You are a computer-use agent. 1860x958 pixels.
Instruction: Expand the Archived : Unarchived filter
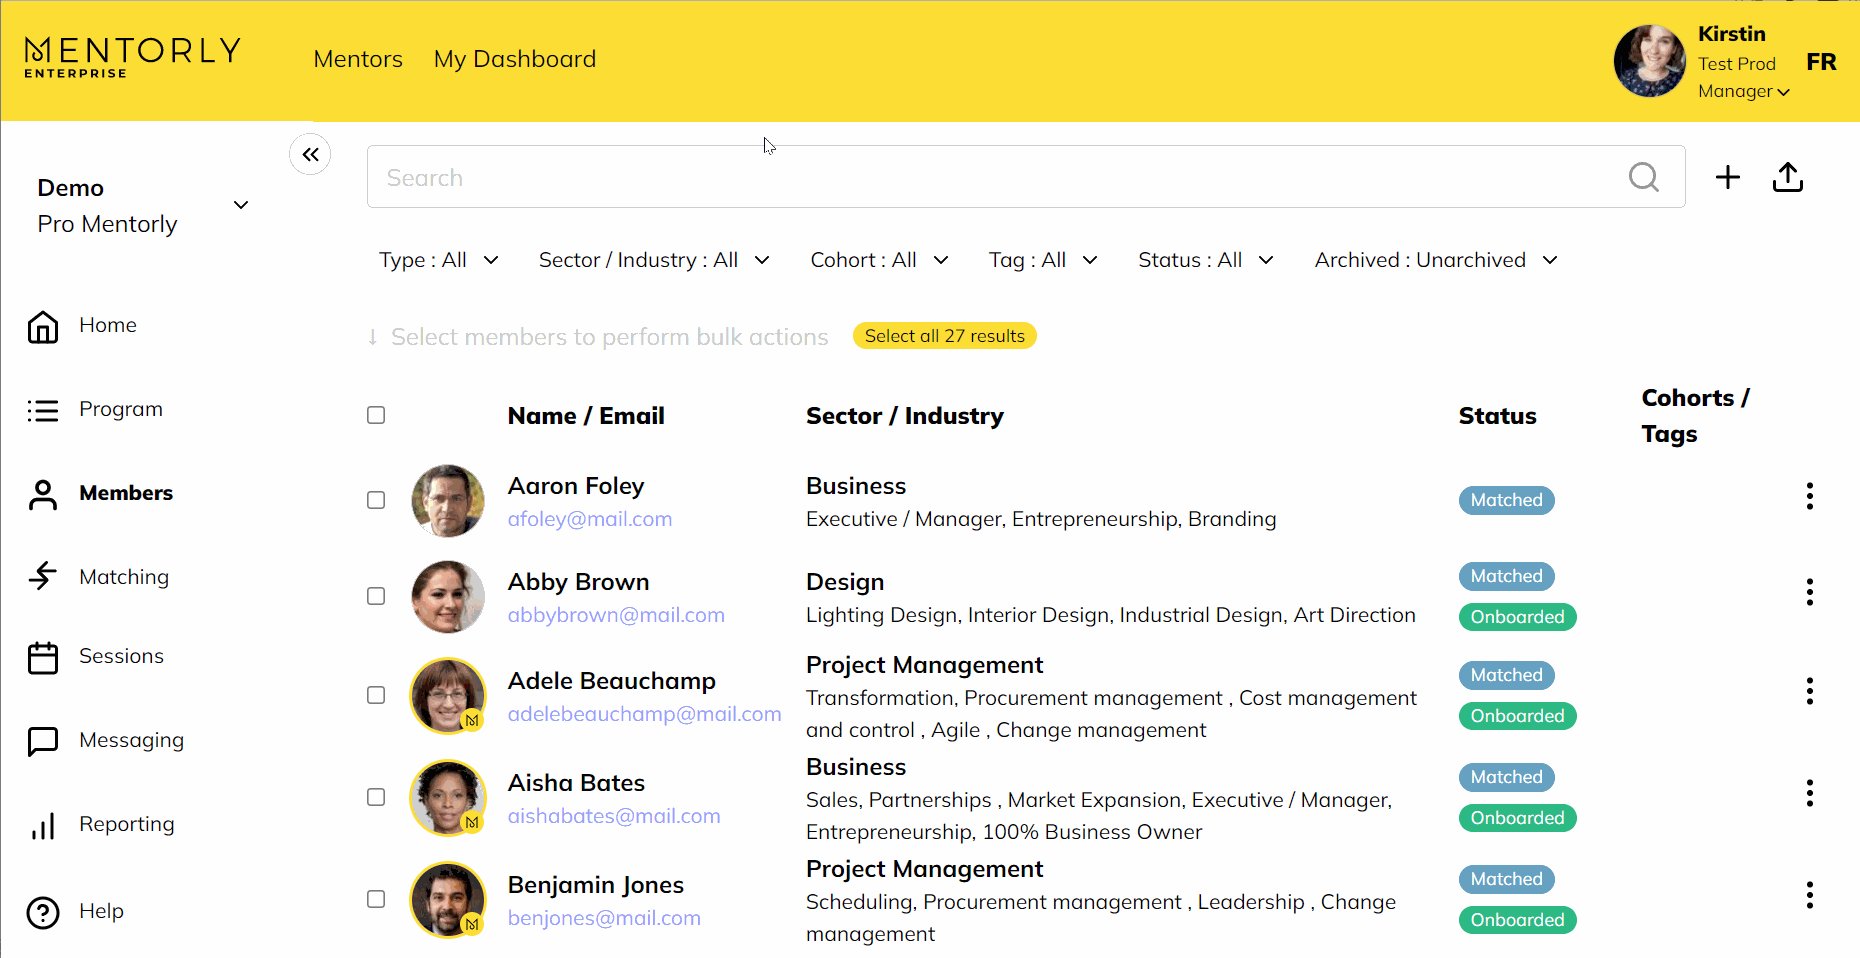(1435, 260)
